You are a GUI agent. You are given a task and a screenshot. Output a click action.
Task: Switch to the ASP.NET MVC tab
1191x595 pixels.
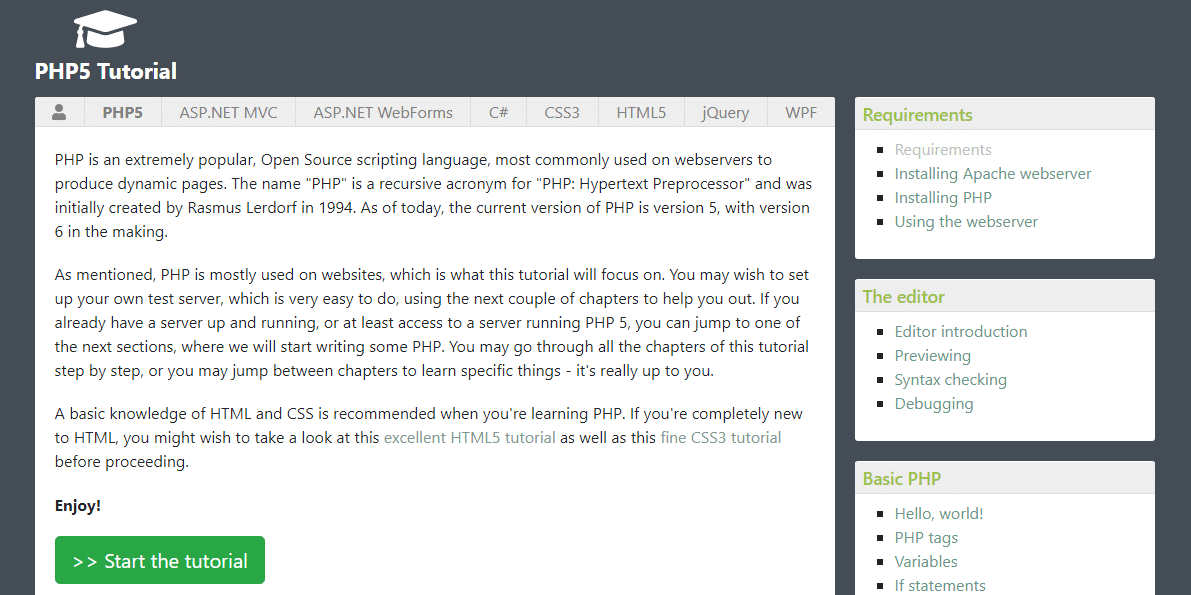(x=228, y=112)
